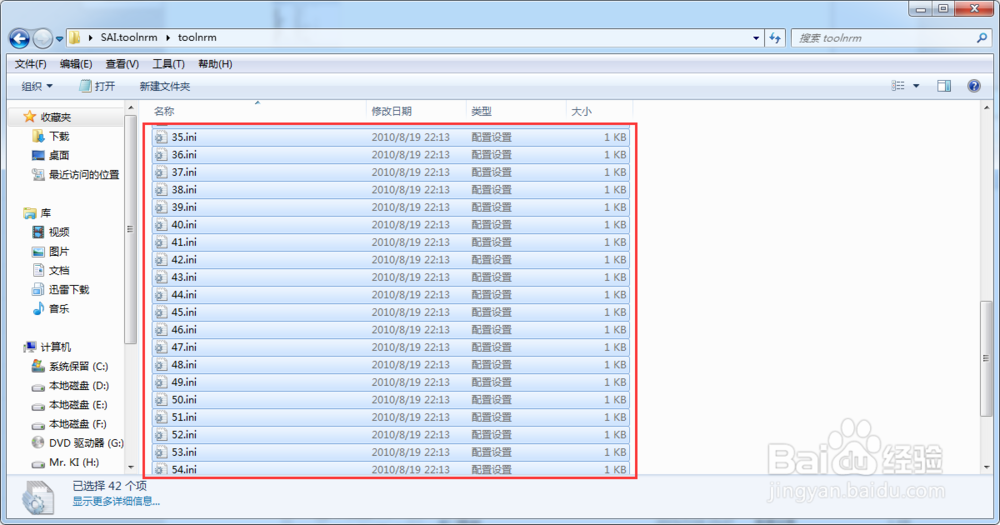Select 计算机 in navigation pane

[x=55, y=347]
